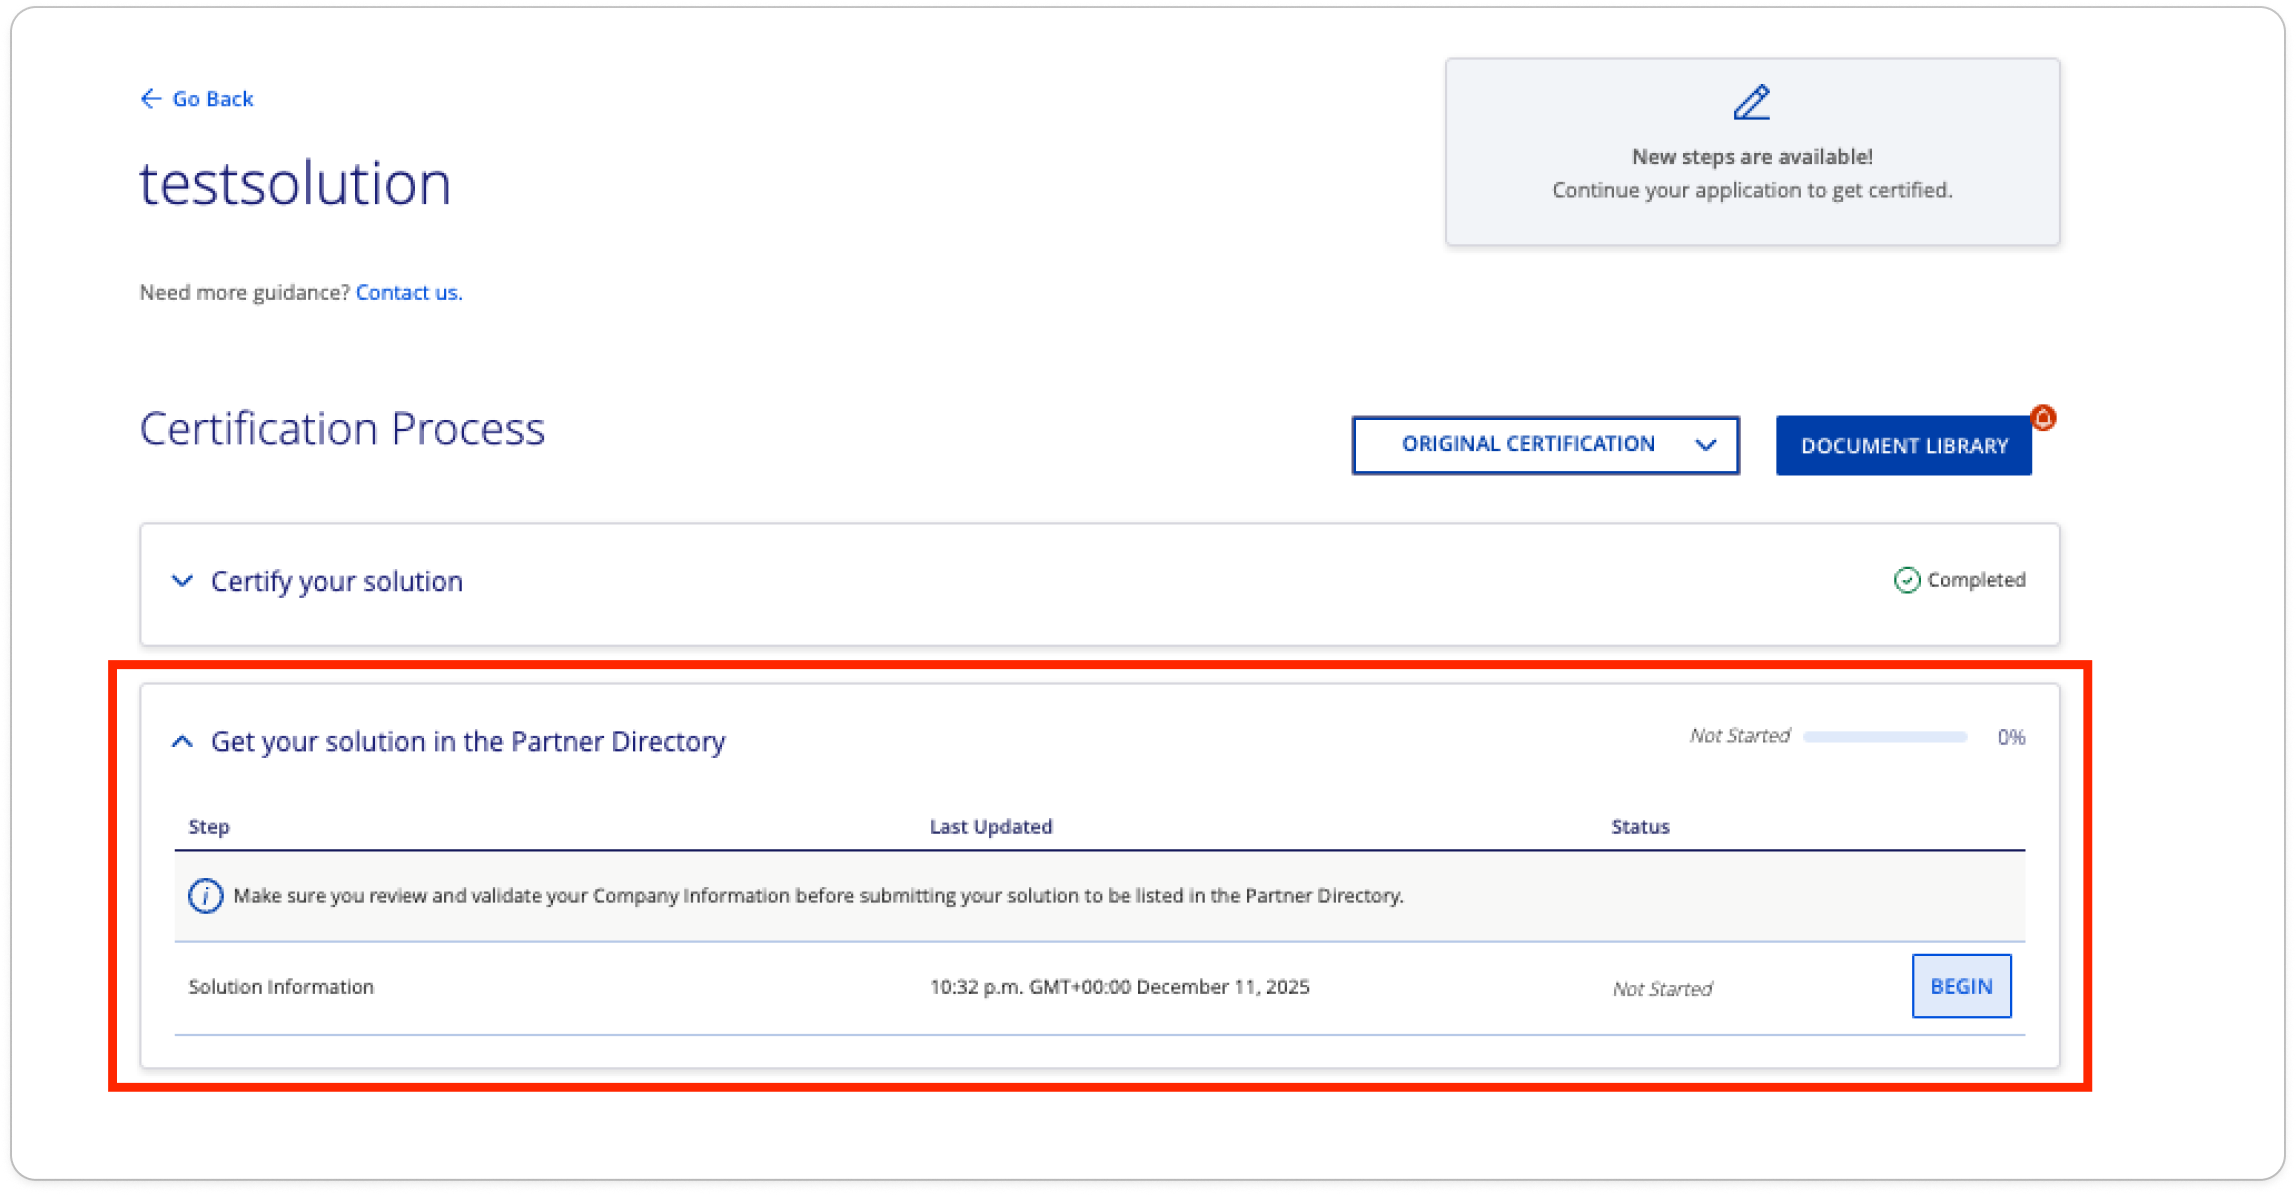Follow the Contact us link
The image size is (2296, 1195).
tap(408, 292)
